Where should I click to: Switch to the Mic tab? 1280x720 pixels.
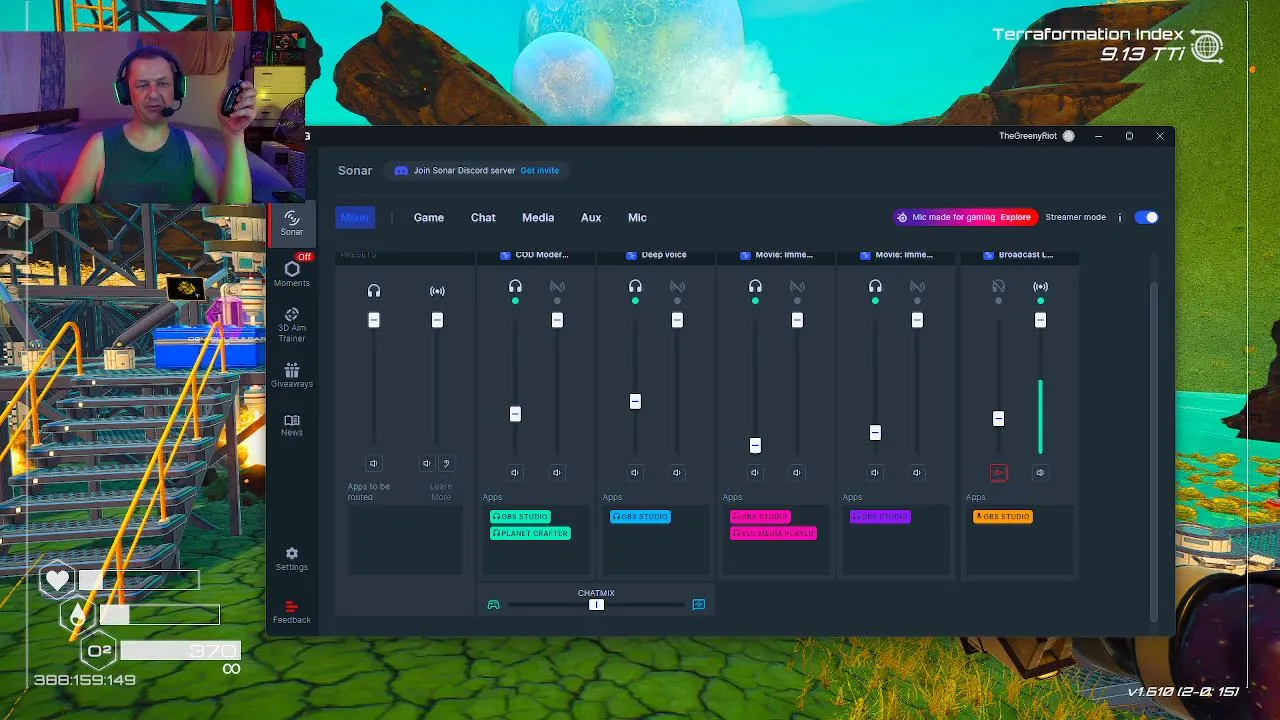pos(637,217)
